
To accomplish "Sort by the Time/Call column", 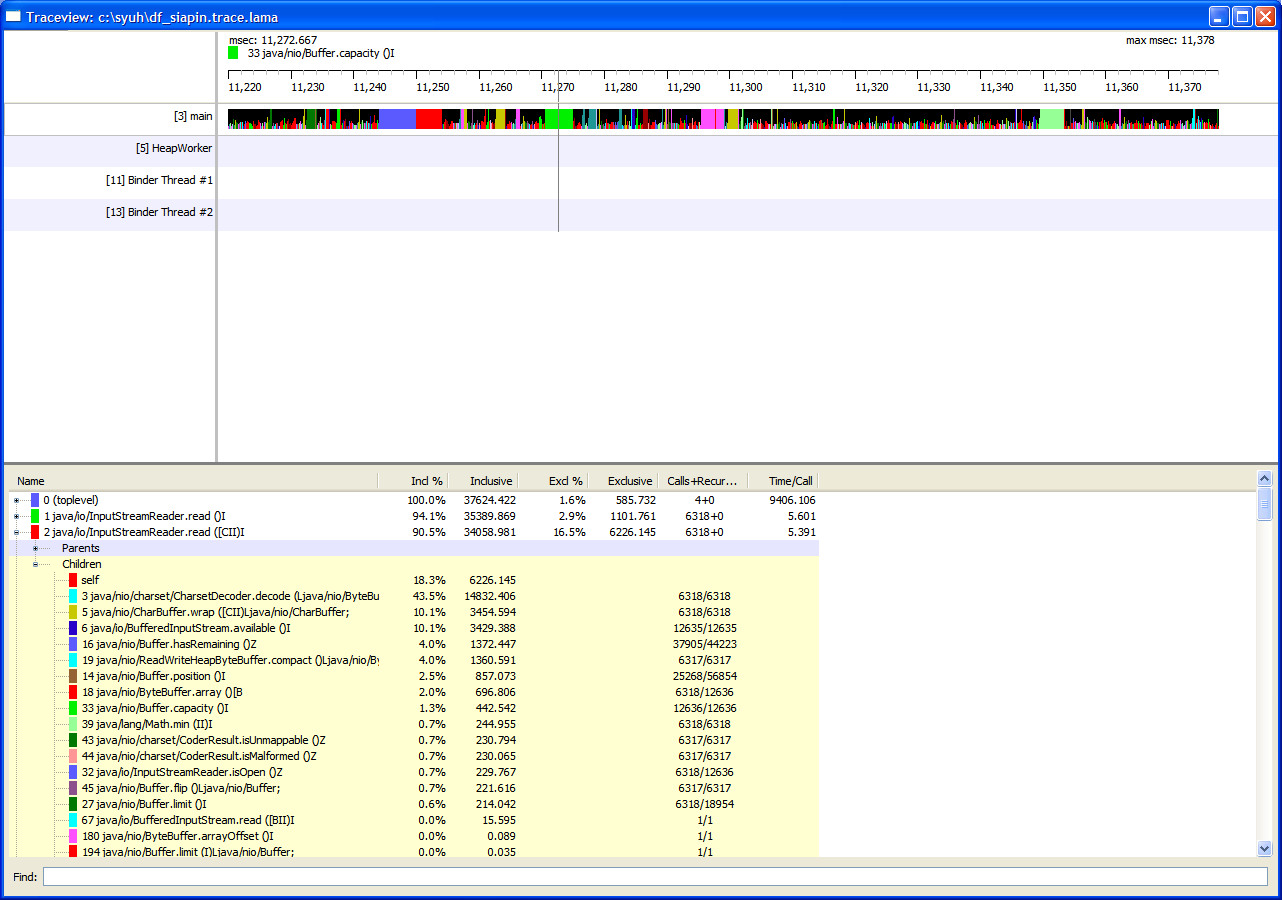I will click(x=789, y=481).
